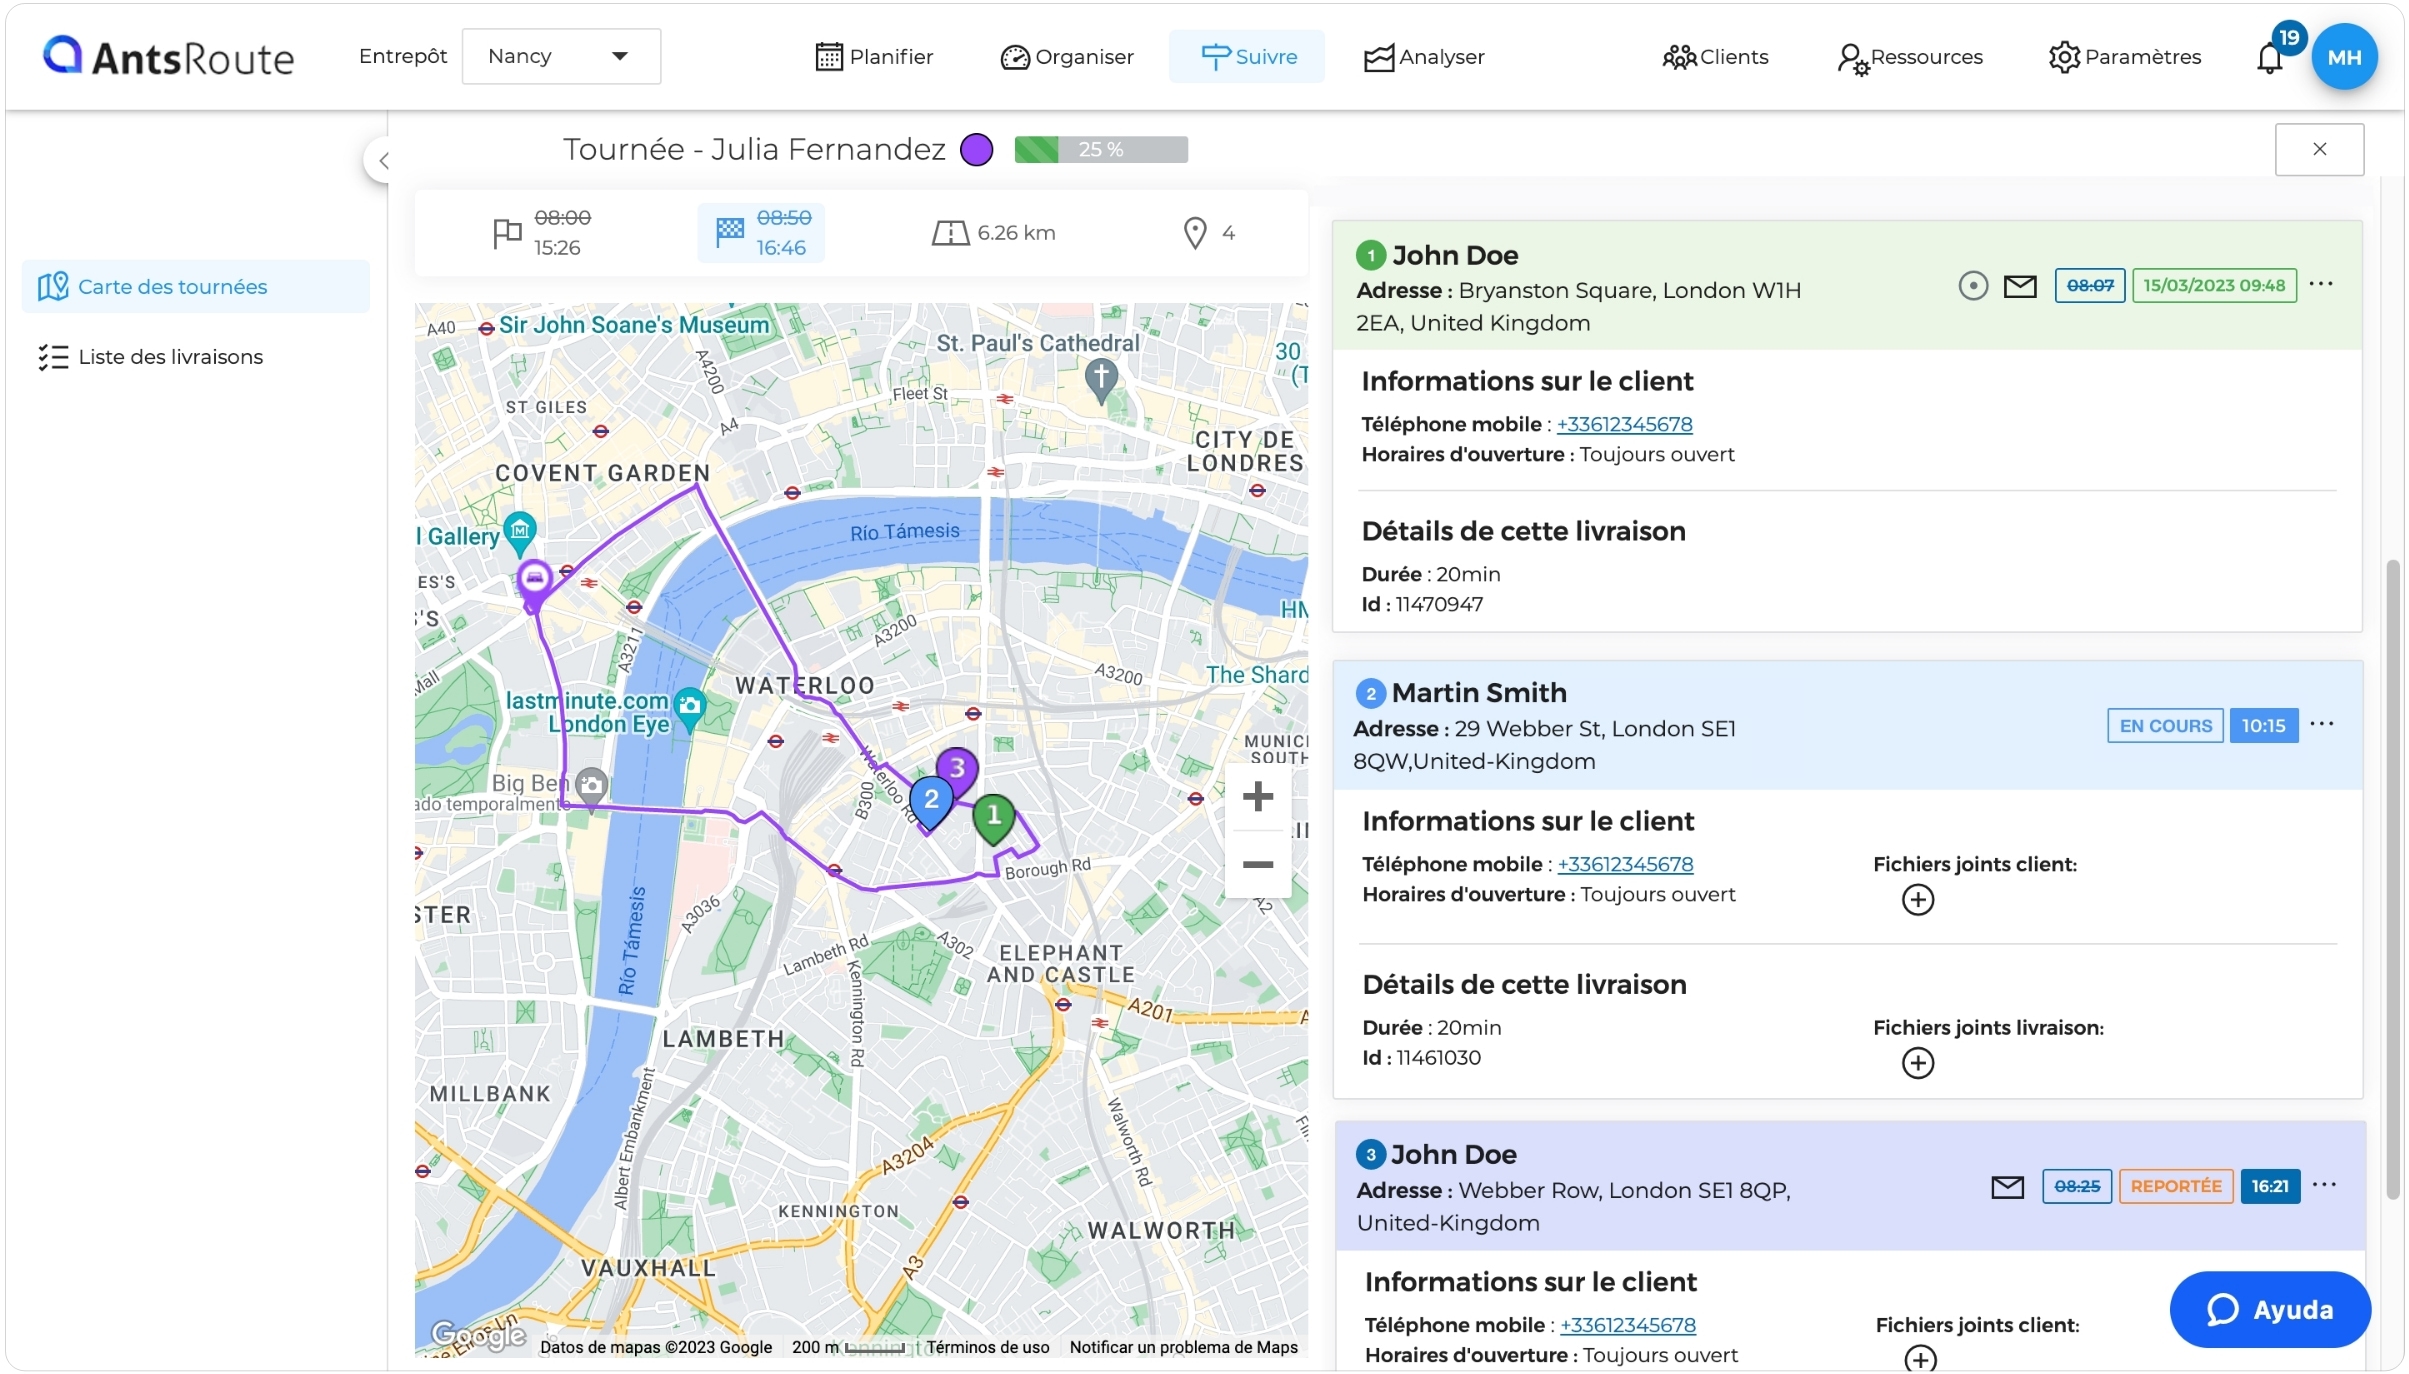Click the Martin Smith card header
Viewport: 2409px width, 1374px height.
(1847, 726)
